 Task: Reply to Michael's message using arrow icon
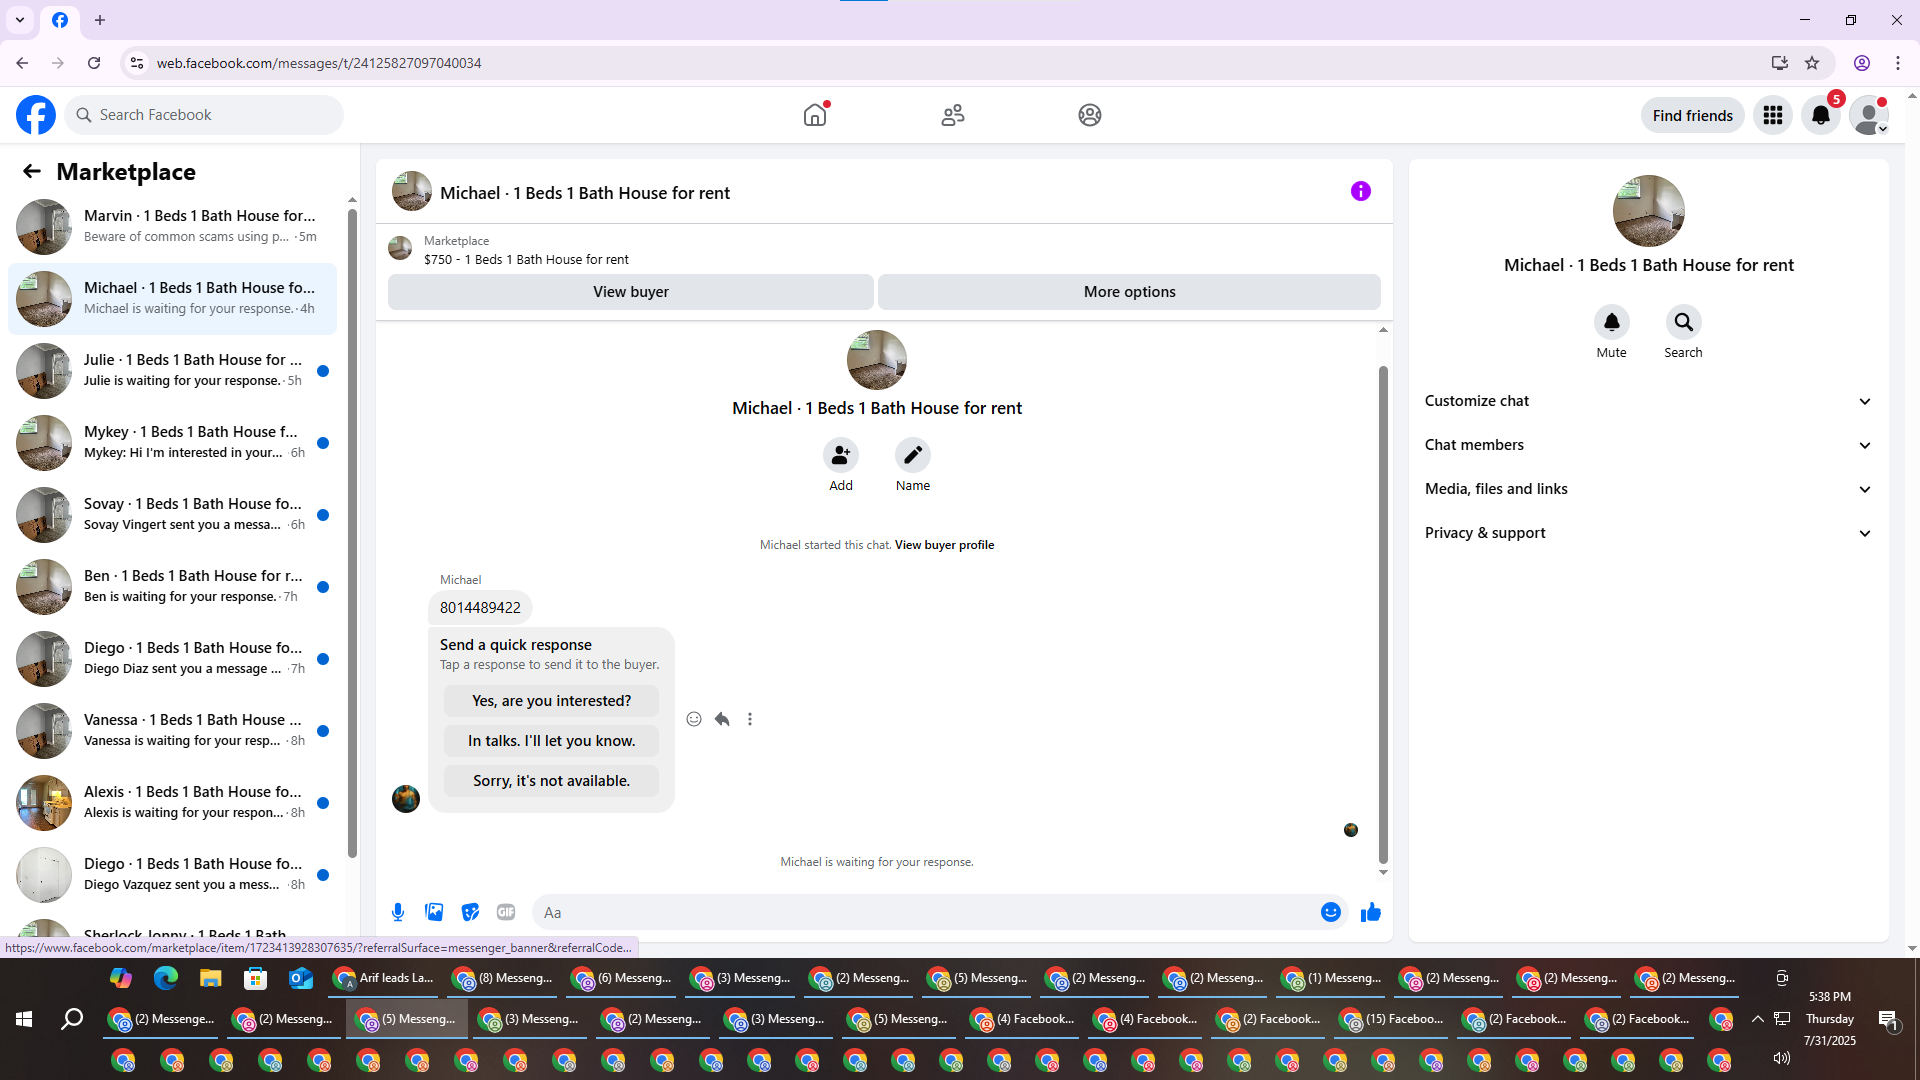[x=722, y=719]
